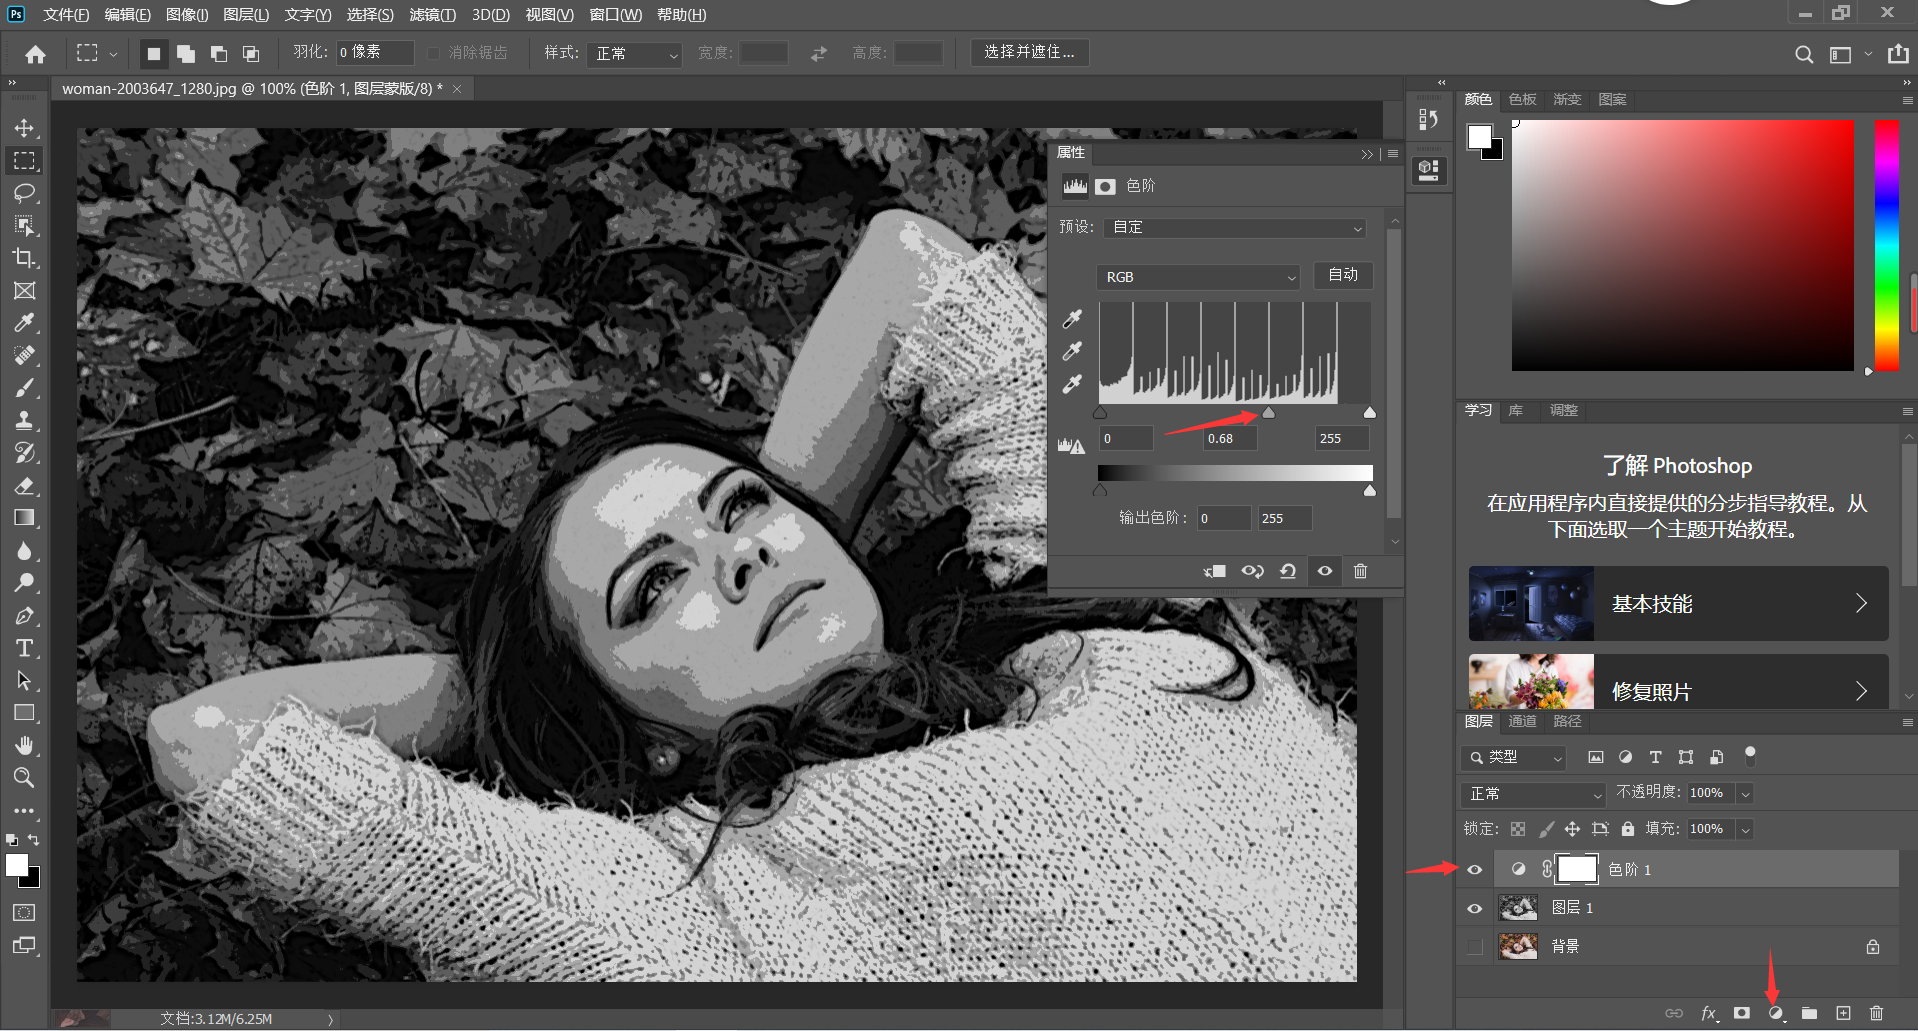The image size is (1918, 1031).
Task: Open the 图层 menu
Action: tap(246, 15)
